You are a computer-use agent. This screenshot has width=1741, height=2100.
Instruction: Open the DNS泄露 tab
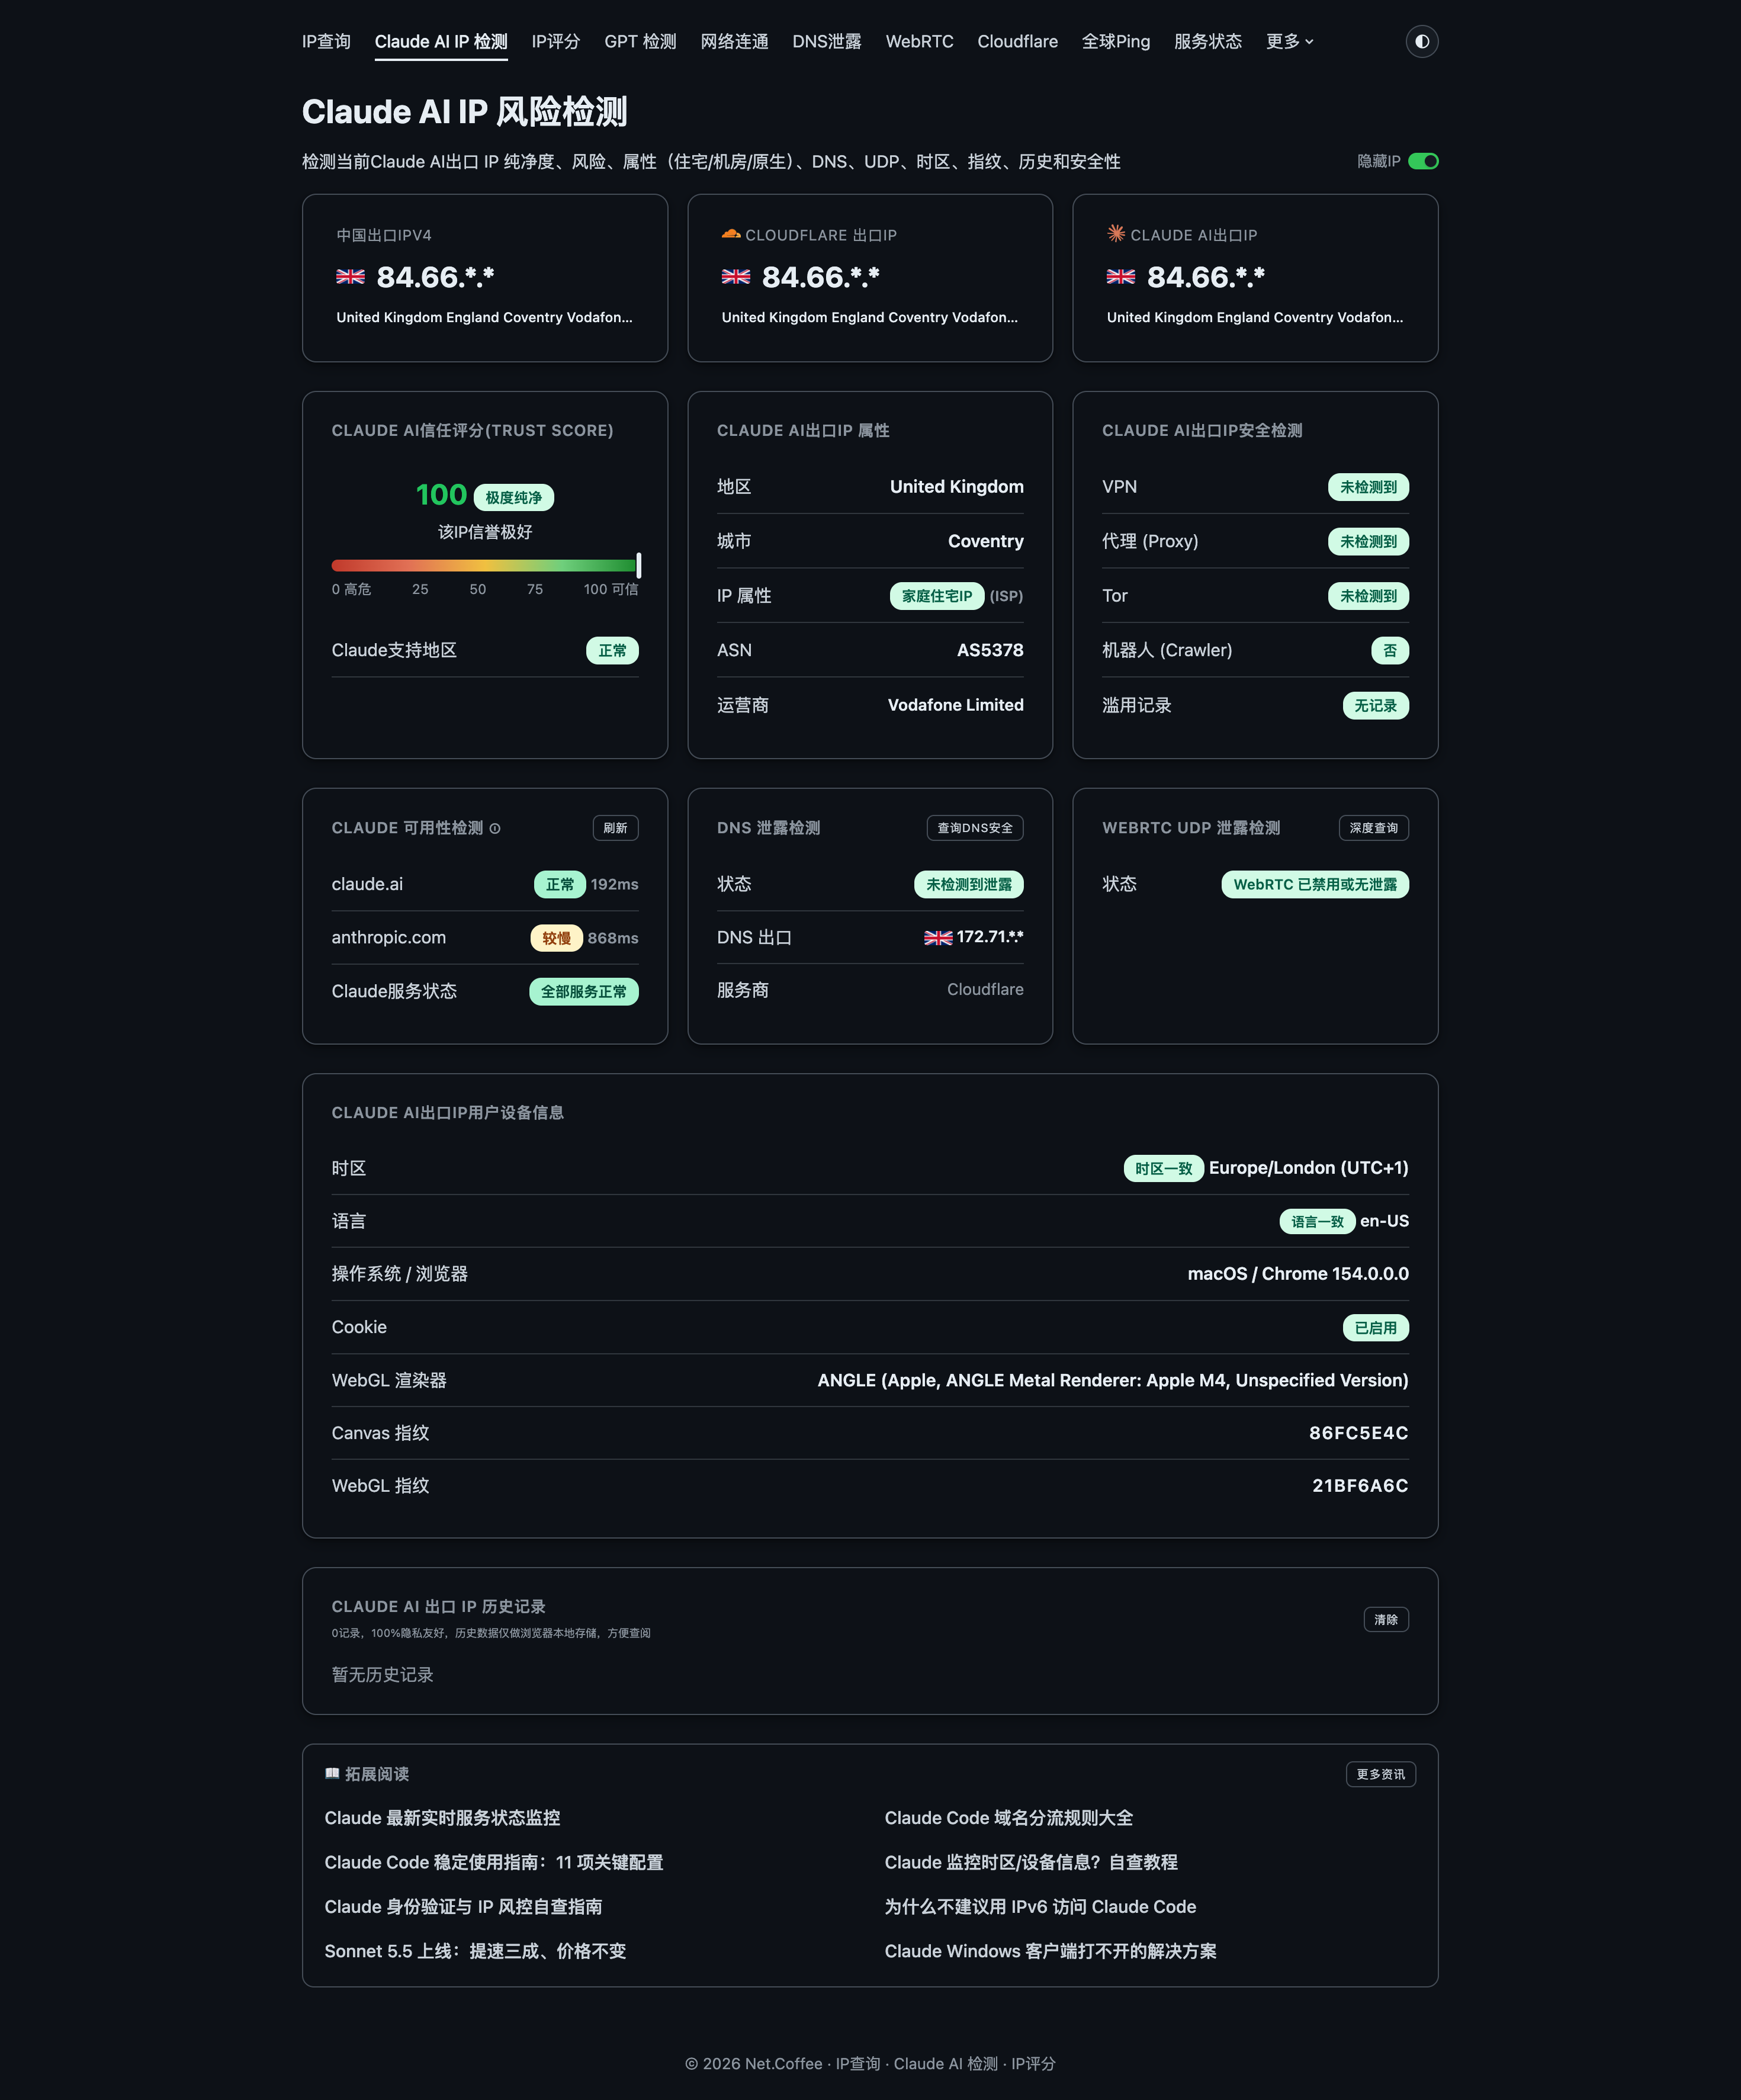827,41
